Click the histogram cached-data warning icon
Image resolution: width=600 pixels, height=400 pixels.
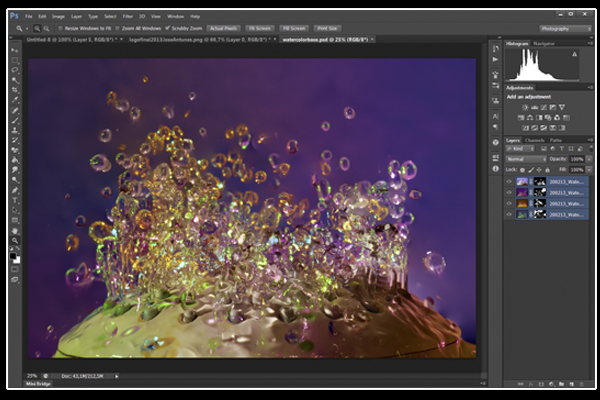coord(574,54)
